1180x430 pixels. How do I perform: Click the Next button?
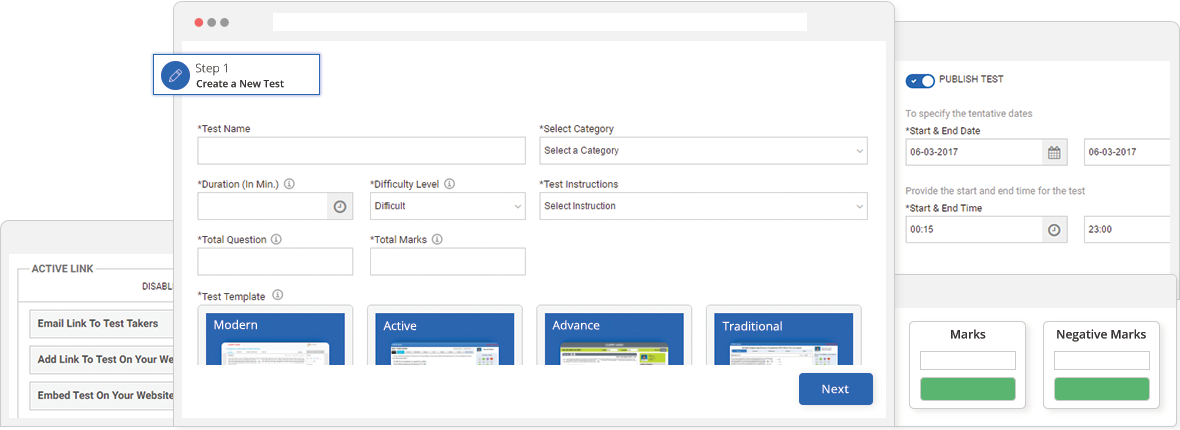(x=835, y=389)
